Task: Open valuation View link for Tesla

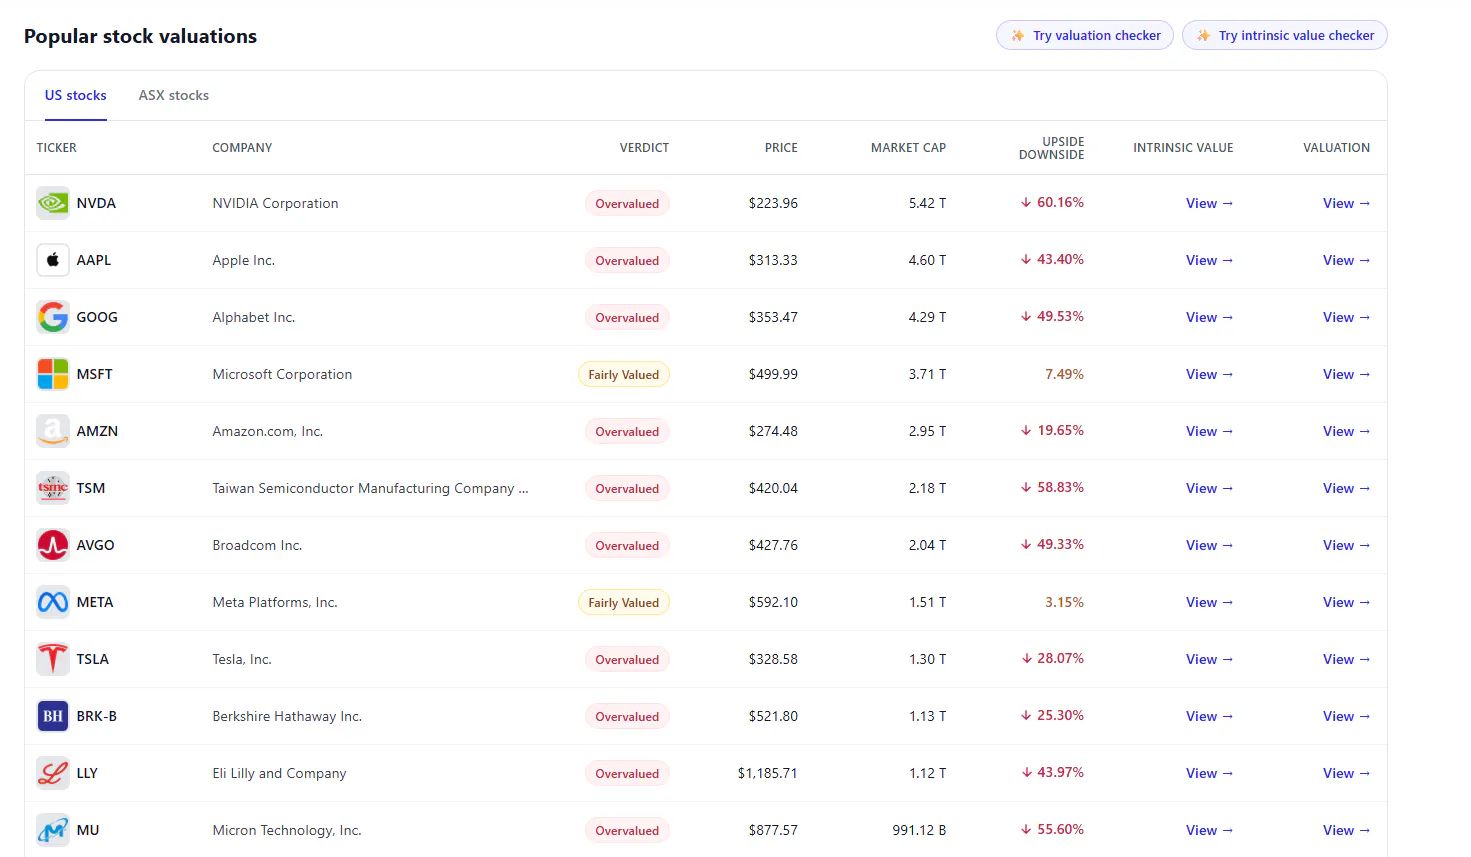Action: pos(1346,659)
